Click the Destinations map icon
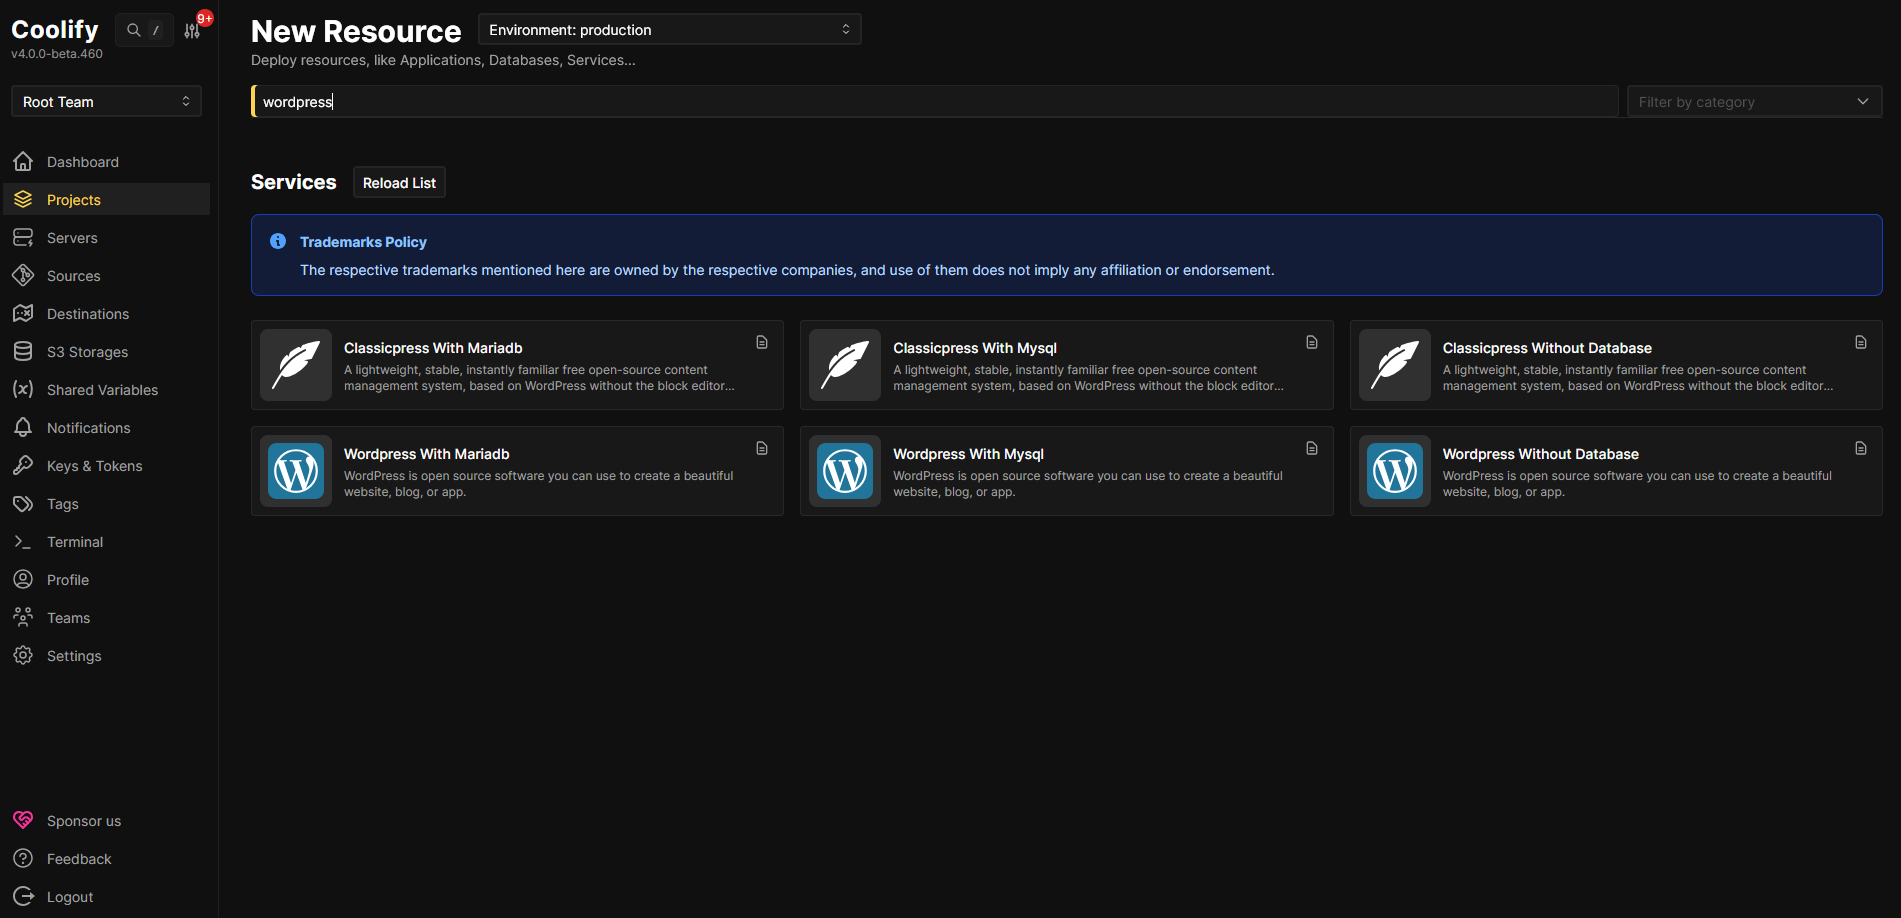Viewport: 1901px width, 918px height. (x=23, y=314)
